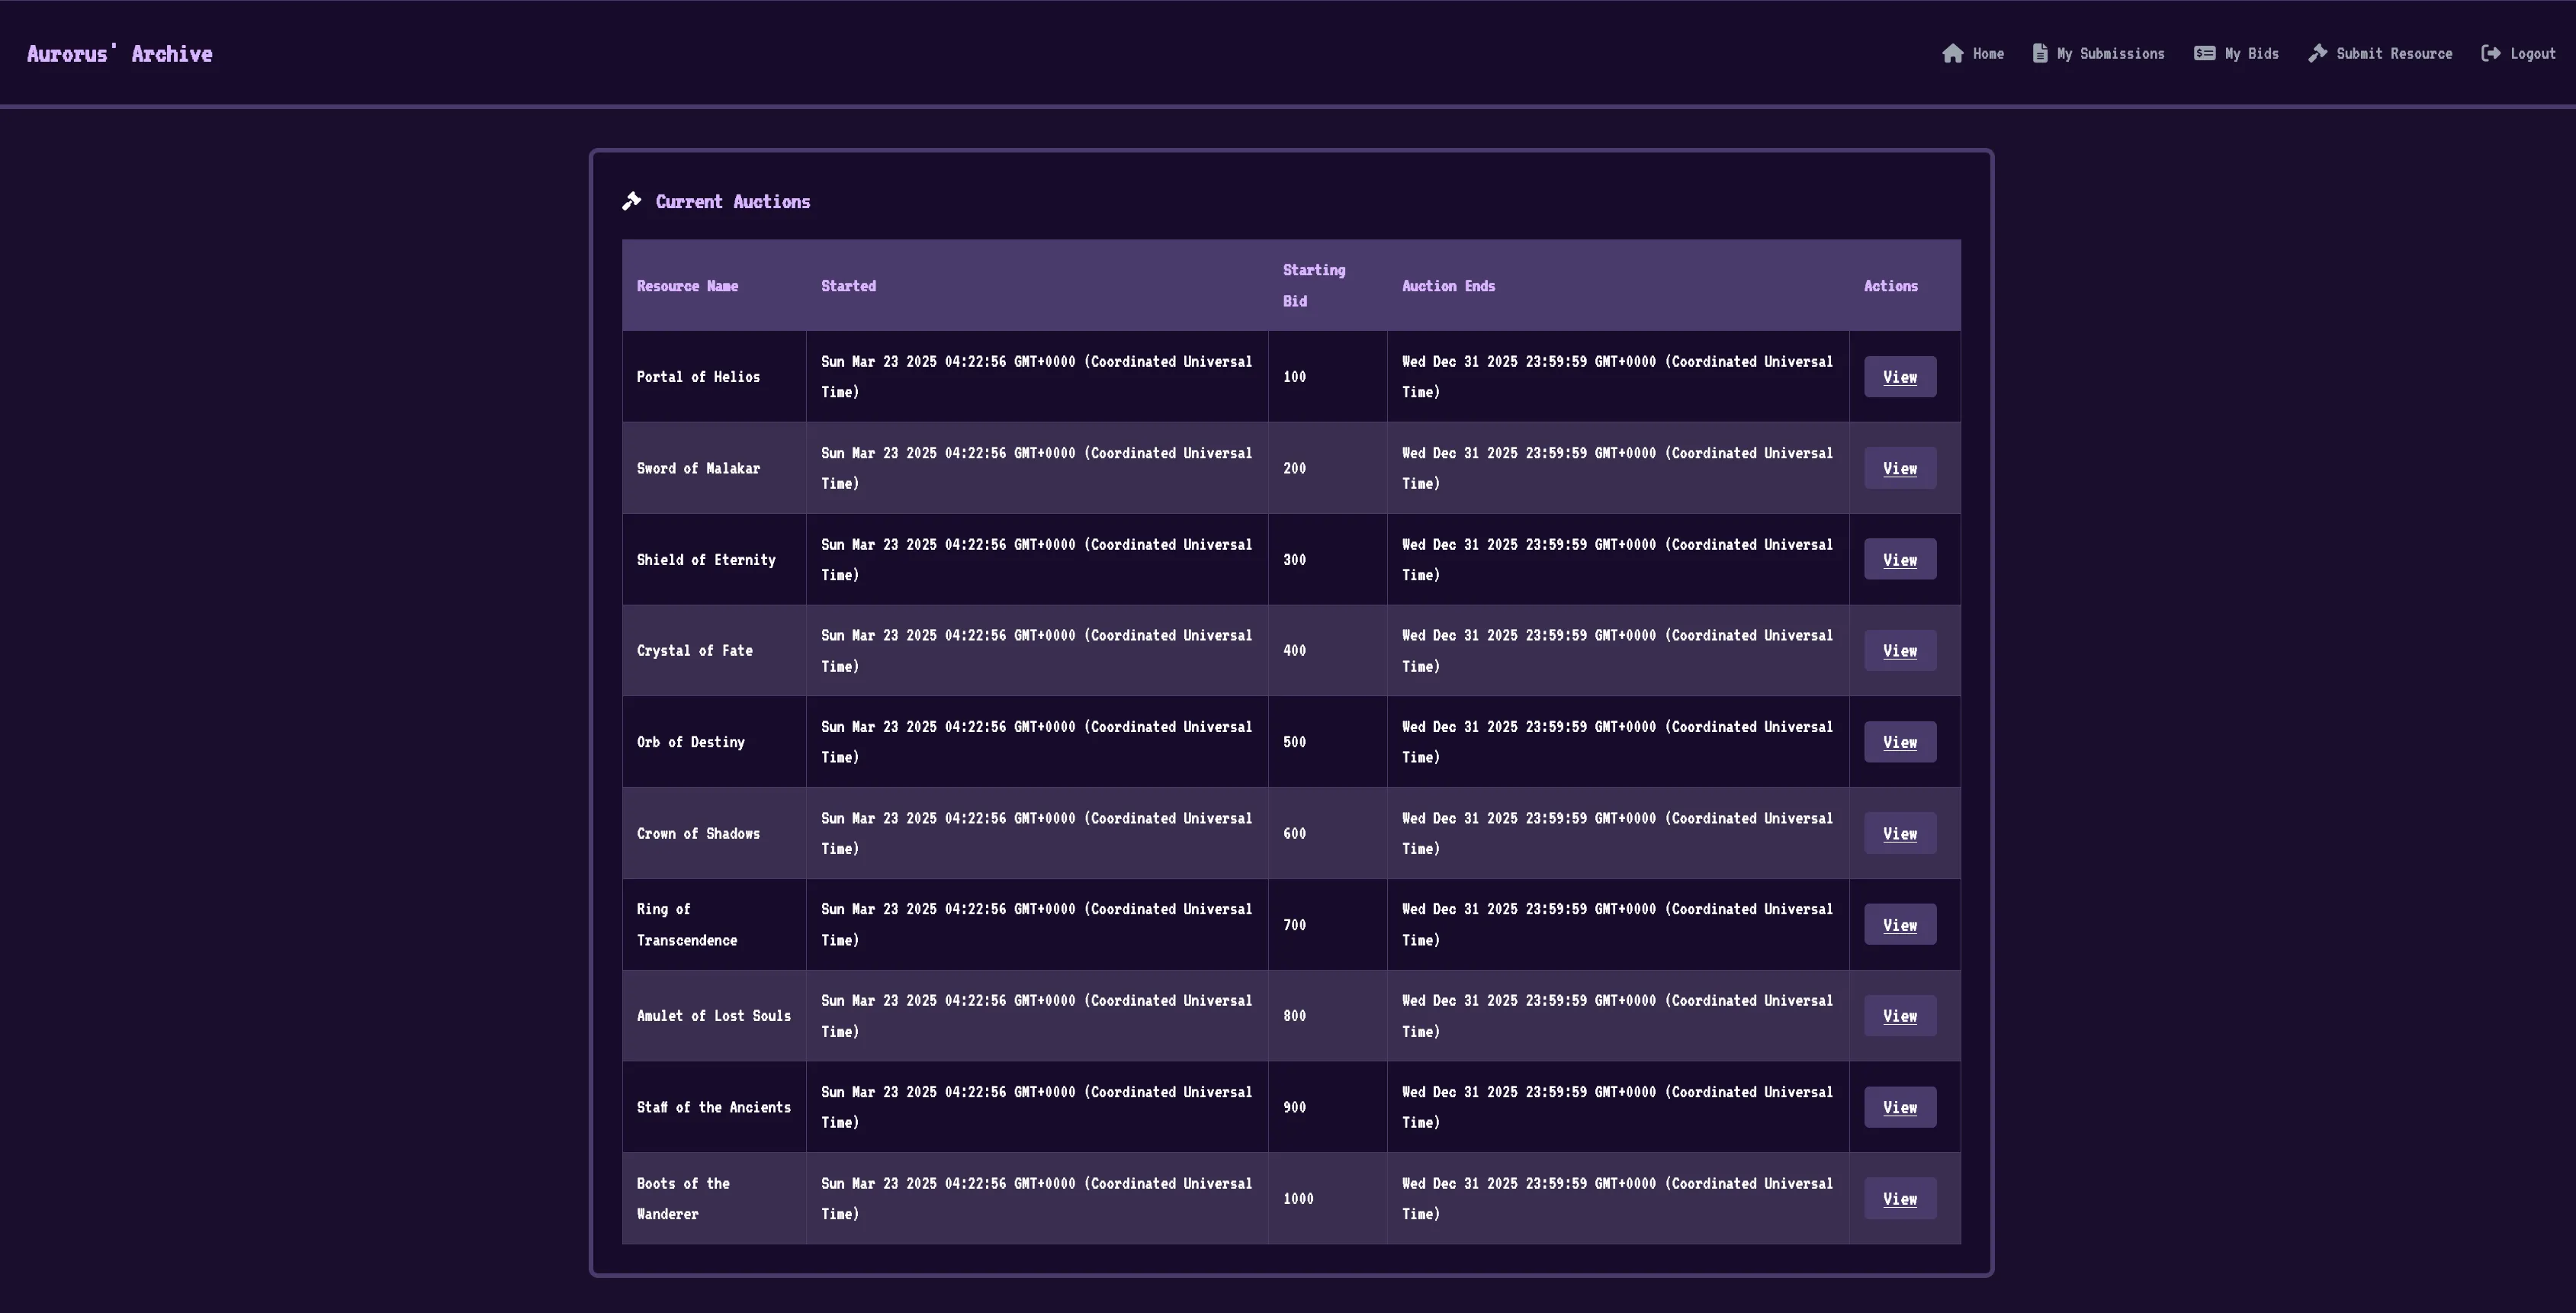Screen dimensions: 2576x1313
Task: Click the My Submissions document icon
Action: (x=2040, y=53)
